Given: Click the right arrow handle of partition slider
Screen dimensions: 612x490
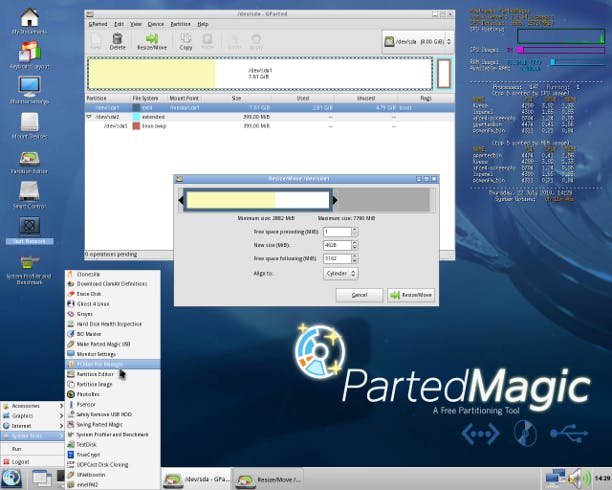Looking at the screenshot, I should [335, 200].
